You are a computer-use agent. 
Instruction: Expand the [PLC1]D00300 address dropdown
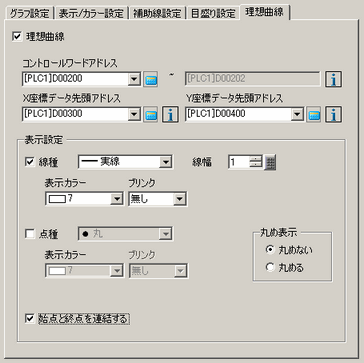click(x=133, y=115)
